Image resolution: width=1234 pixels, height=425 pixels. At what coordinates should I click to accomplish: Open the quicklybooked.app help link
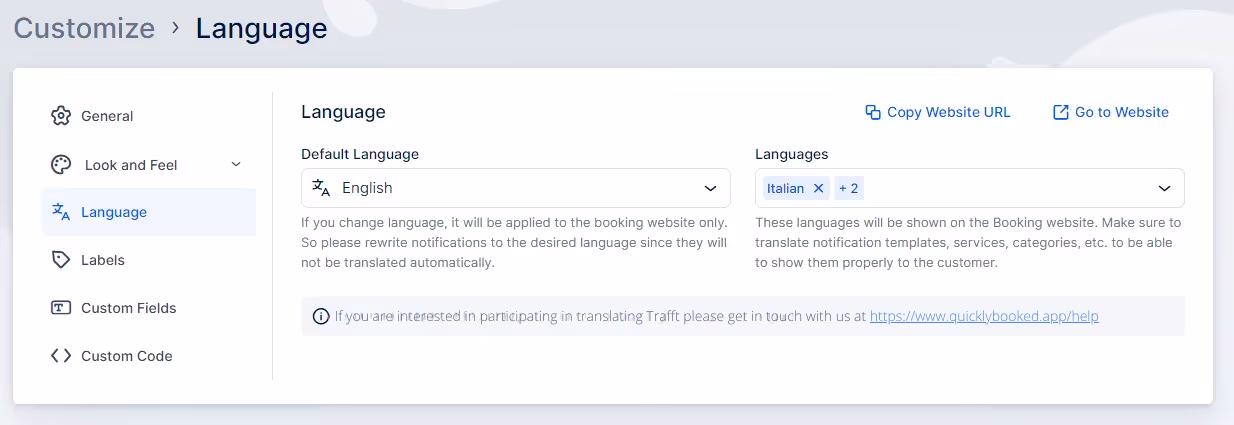(x=984, y=316)
